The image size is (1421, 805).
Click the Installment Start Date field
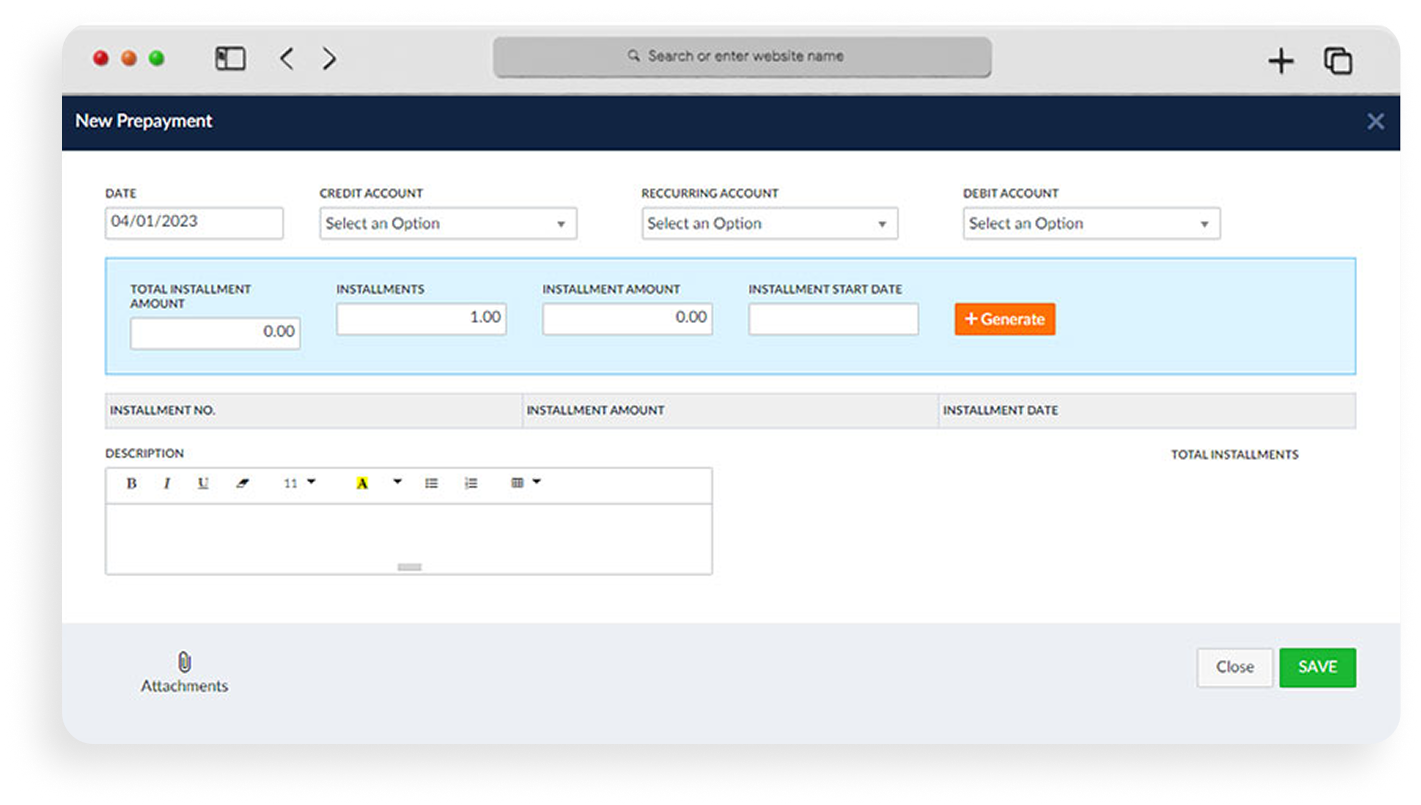tap(833, 320)
